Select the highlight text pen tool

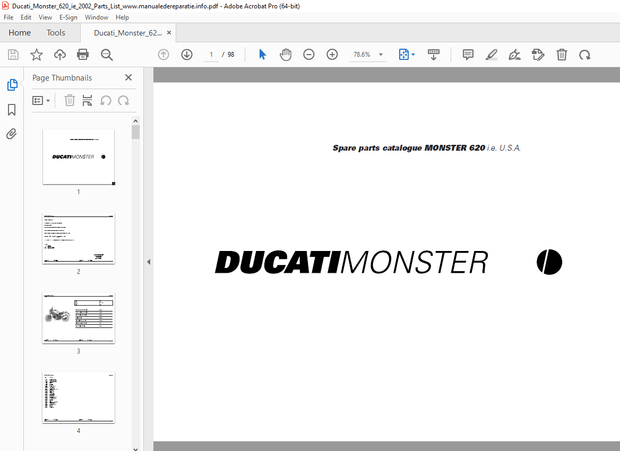(x=491, y=55)
